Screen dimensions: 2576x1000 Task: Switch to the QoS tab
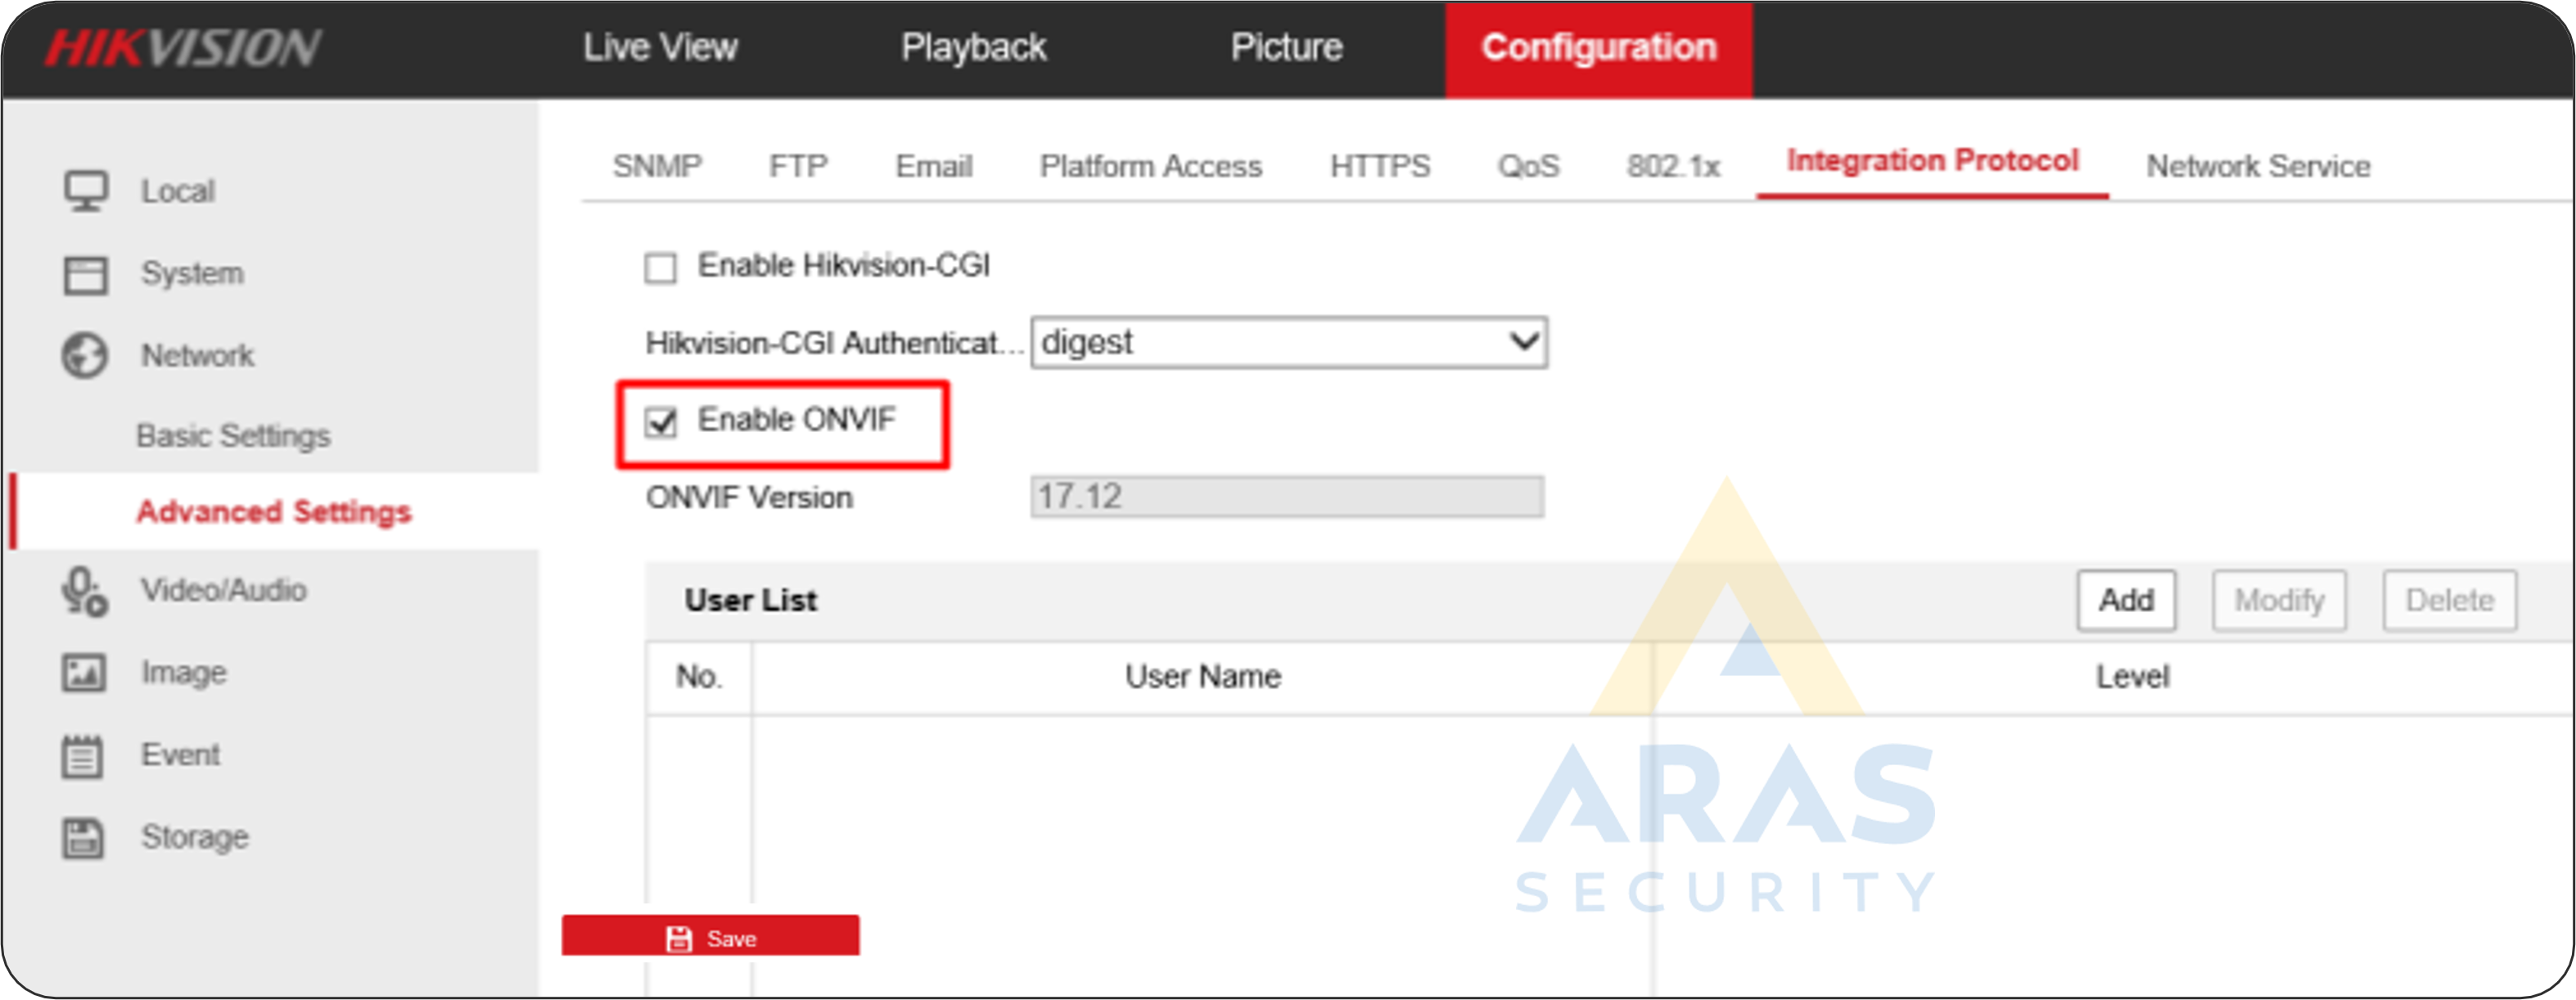pyautogui.click(x=1528, y=166)
